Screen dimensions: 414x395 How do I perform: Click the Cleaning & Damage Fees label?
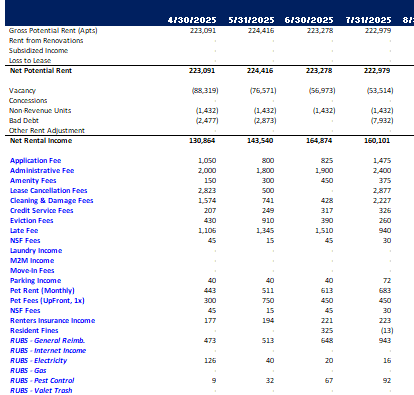coord(51,201)
